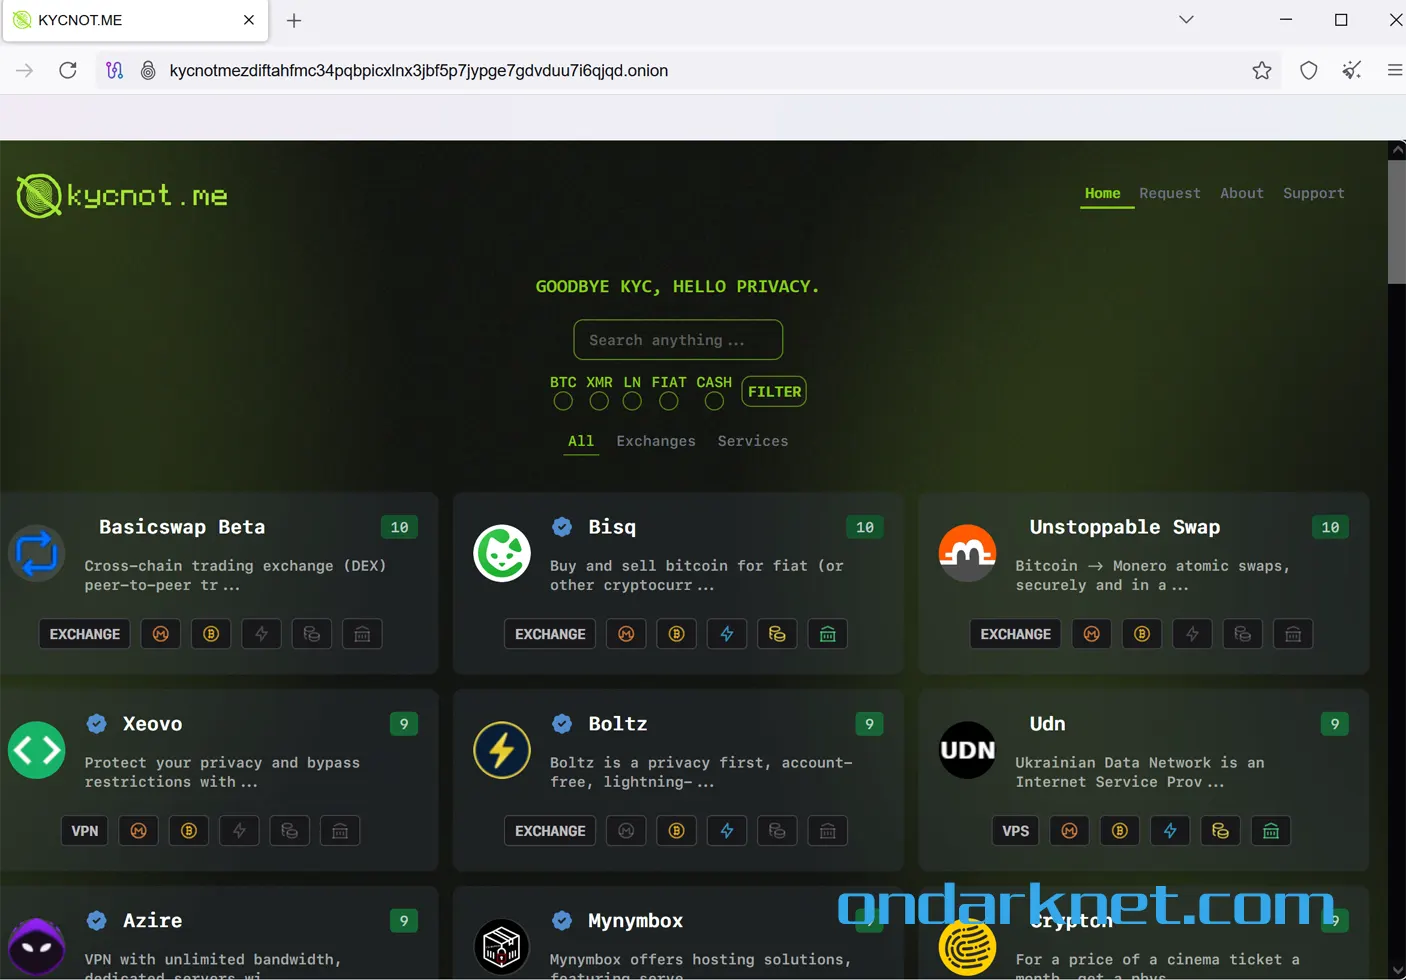Image resolution: width=1406 pixels, height=980 pixels.
Task: Open the About page
Action: tap(1242, 193)
